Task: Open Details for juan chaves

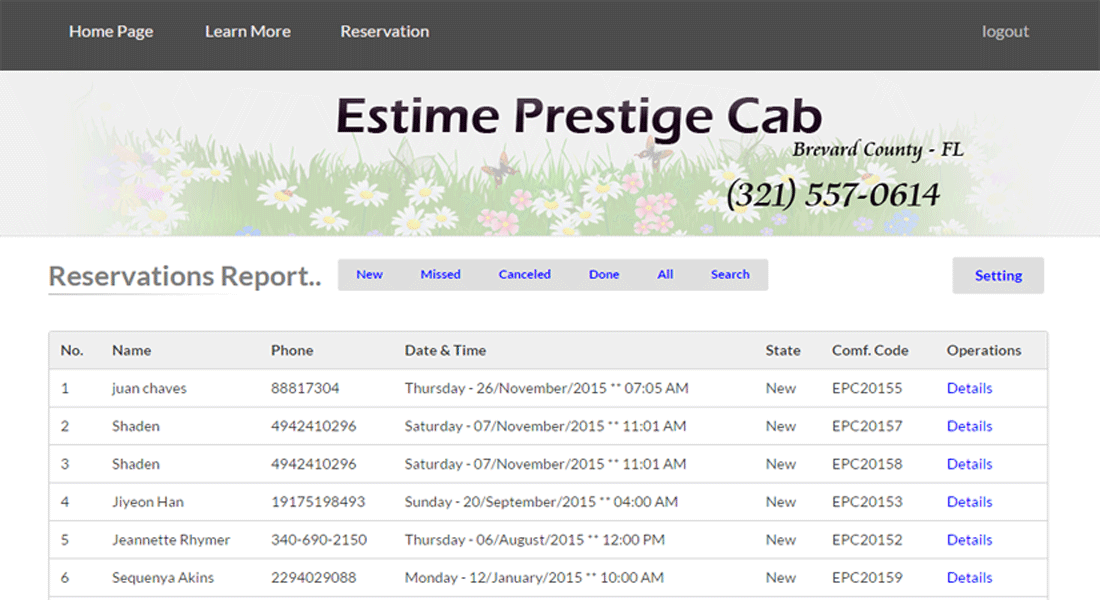Action: [x=969, y=388]
